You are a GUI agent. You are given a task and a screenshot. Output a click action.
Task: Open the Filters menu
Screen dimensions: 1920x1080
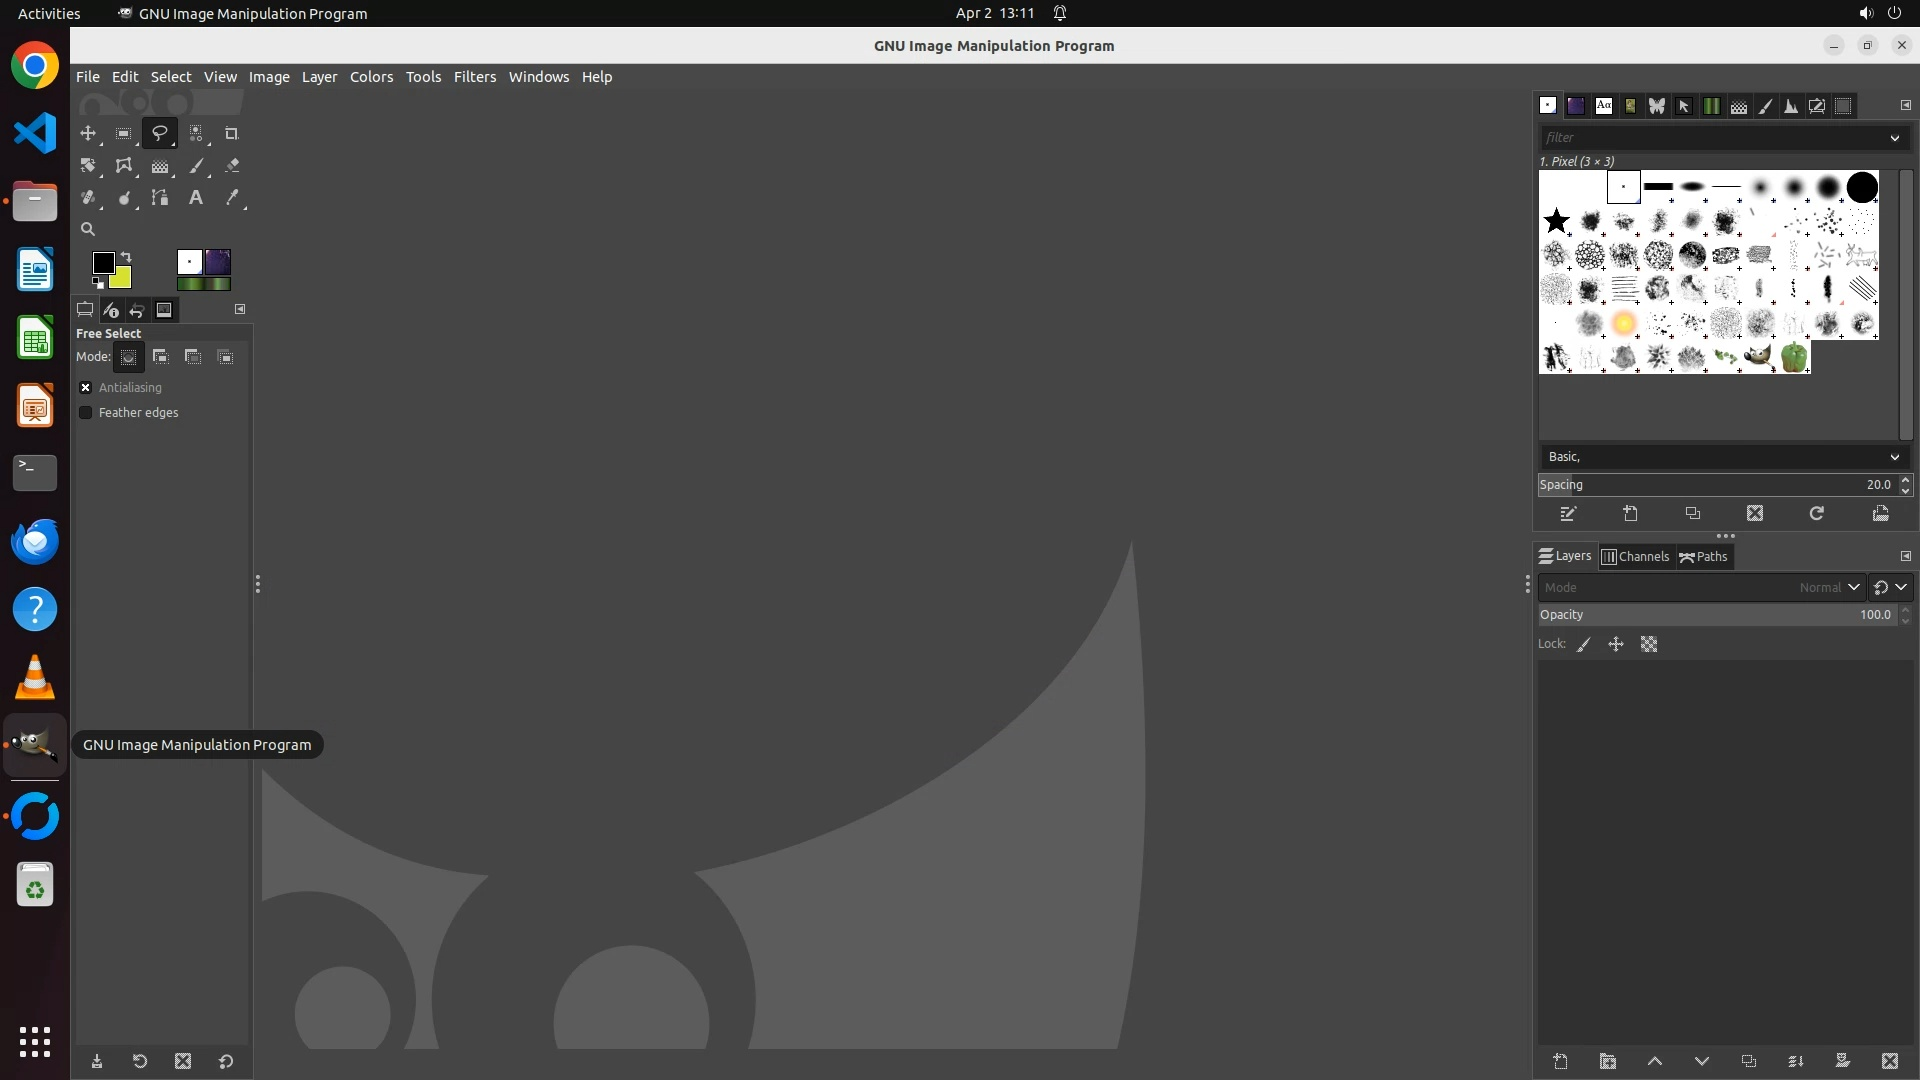point(474,77)
